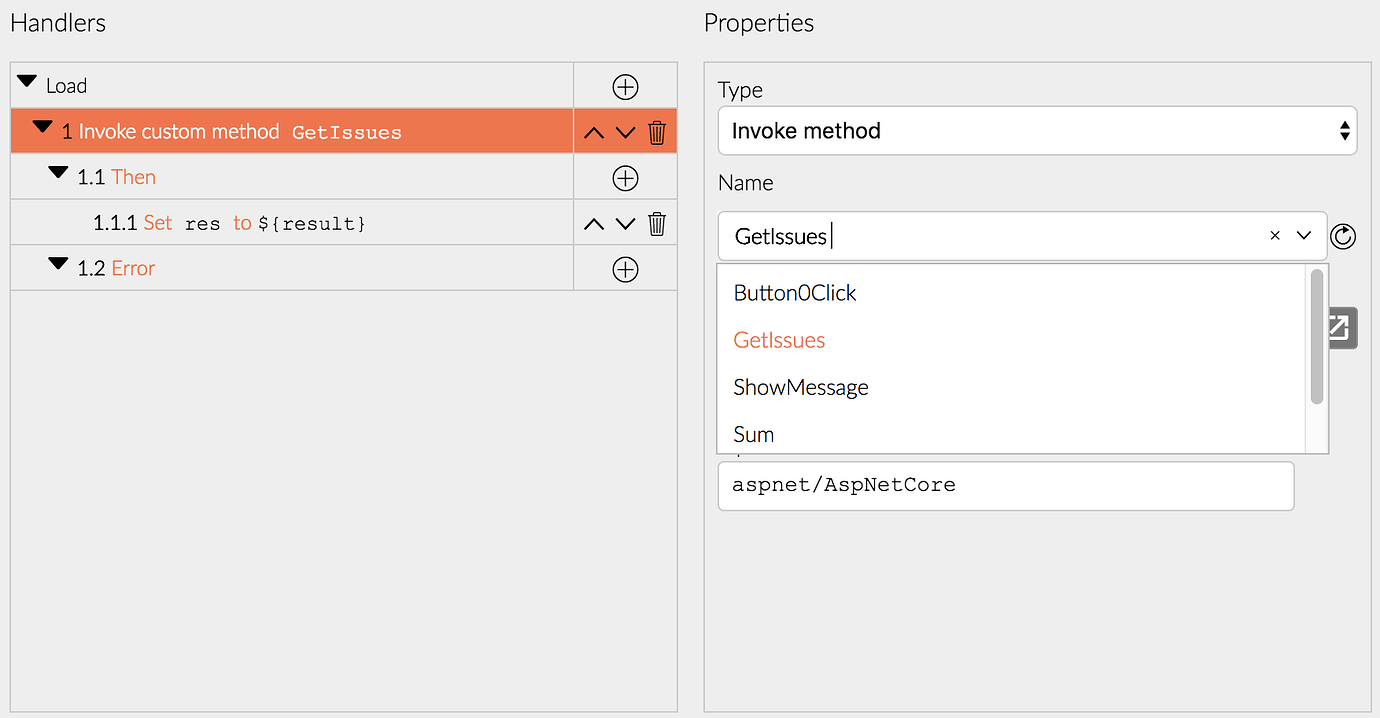The width and height of the screenshot is (1380, 718).
Task: Add a new handler to the Load event
Action: 624,85
